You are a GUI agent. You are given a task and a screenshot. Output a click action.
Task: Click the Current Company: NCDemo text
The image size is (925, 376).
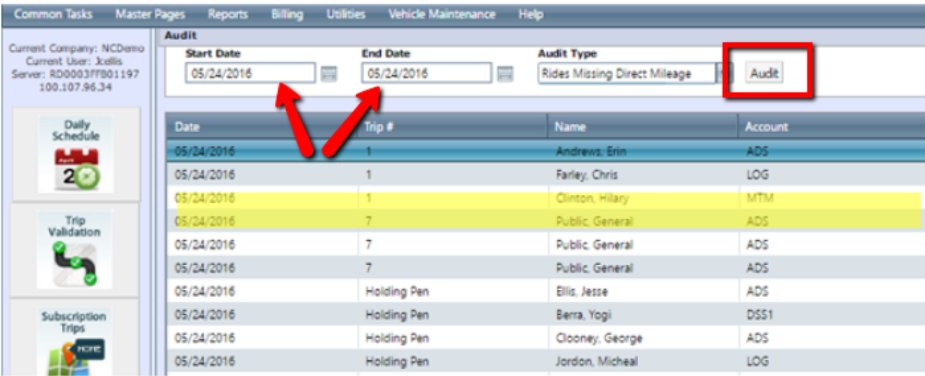[77, 48]
